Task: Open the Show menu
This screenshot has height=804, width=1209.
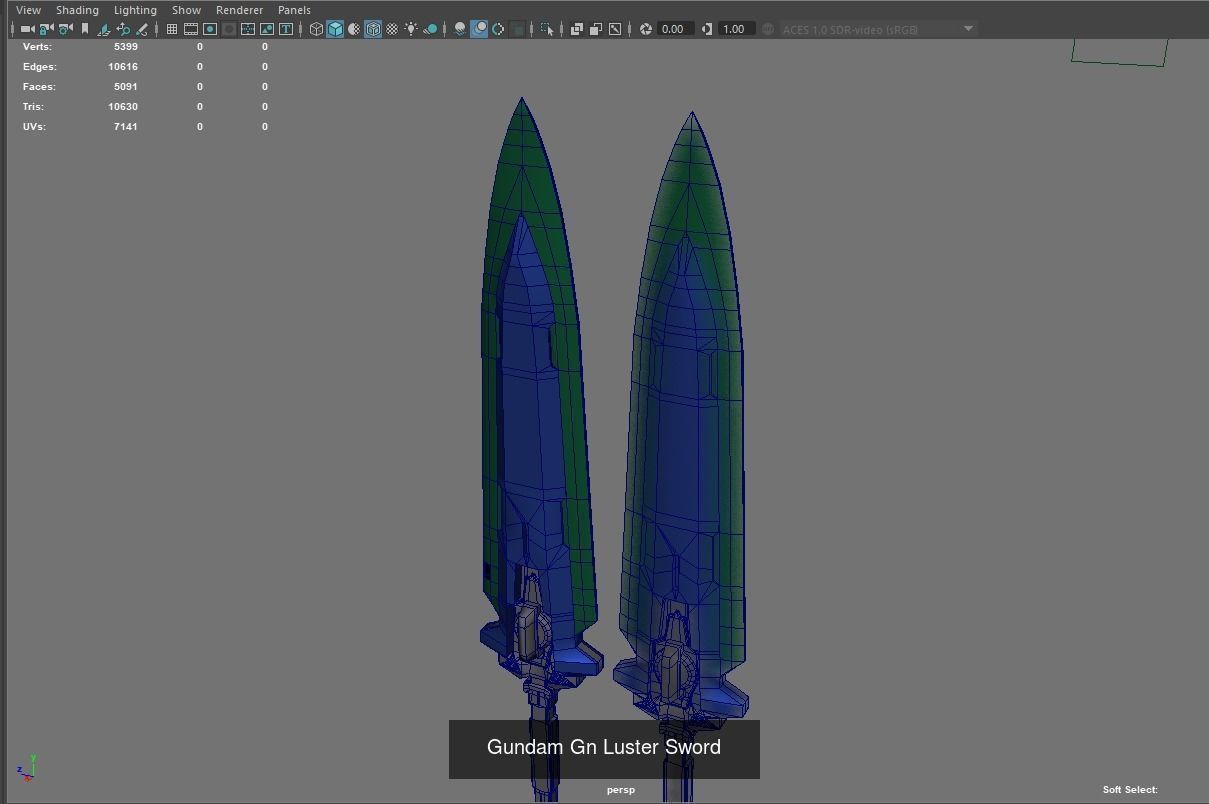Action: 186,10
